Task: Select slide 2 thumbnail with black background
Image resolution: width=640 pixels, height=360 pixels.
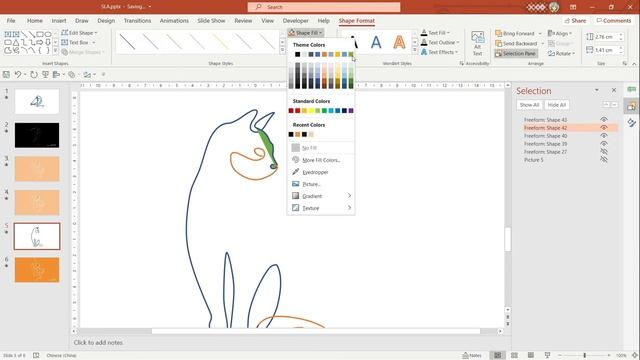Action: (37, 135)
